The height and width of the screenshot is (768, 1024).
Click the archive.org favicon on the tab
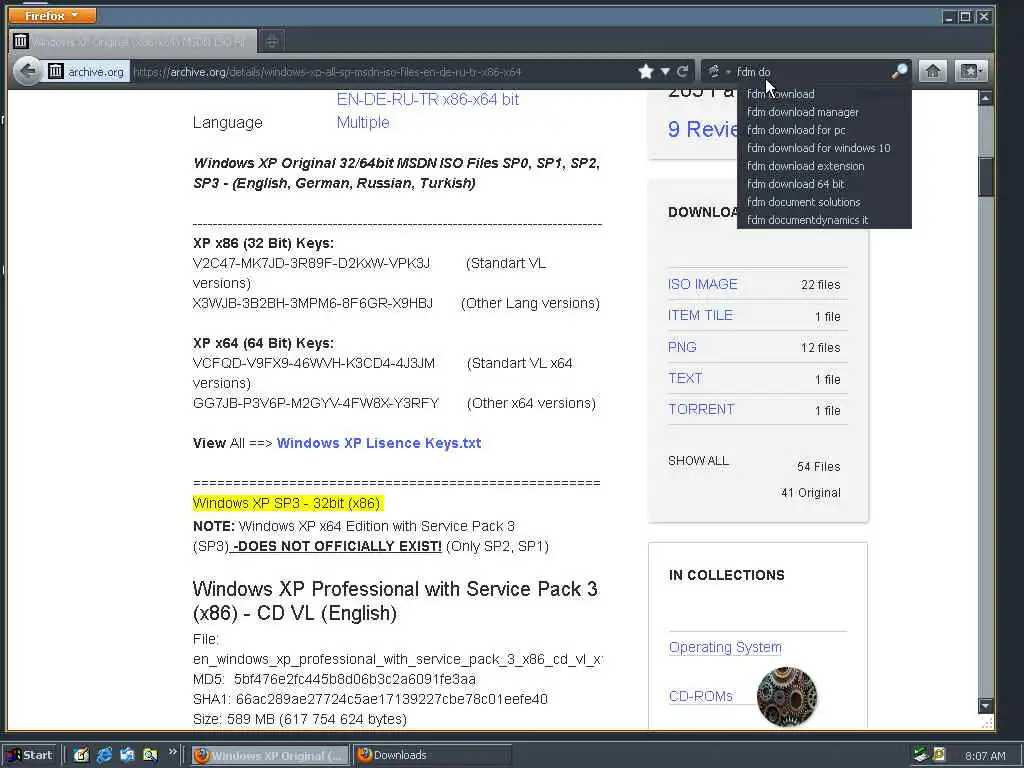[x=21, y=41]
